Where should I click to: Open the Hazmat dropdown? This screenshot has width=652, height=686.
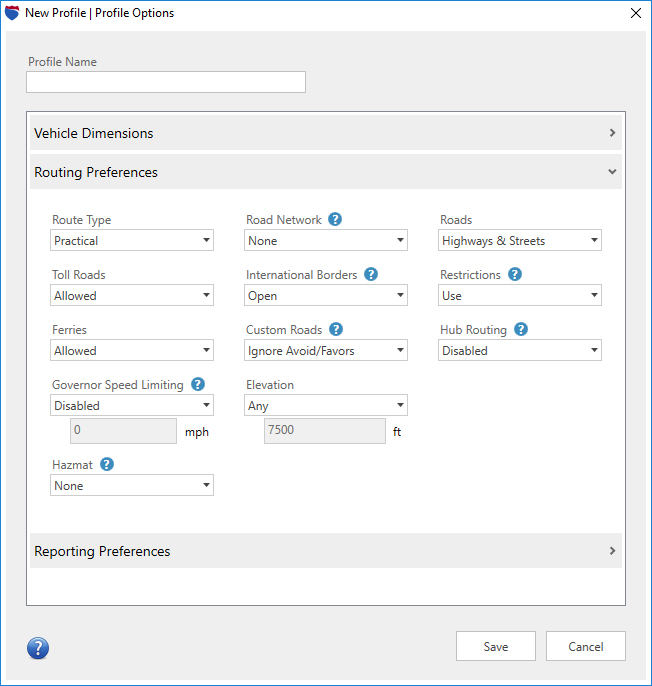(x=132, y=486)
